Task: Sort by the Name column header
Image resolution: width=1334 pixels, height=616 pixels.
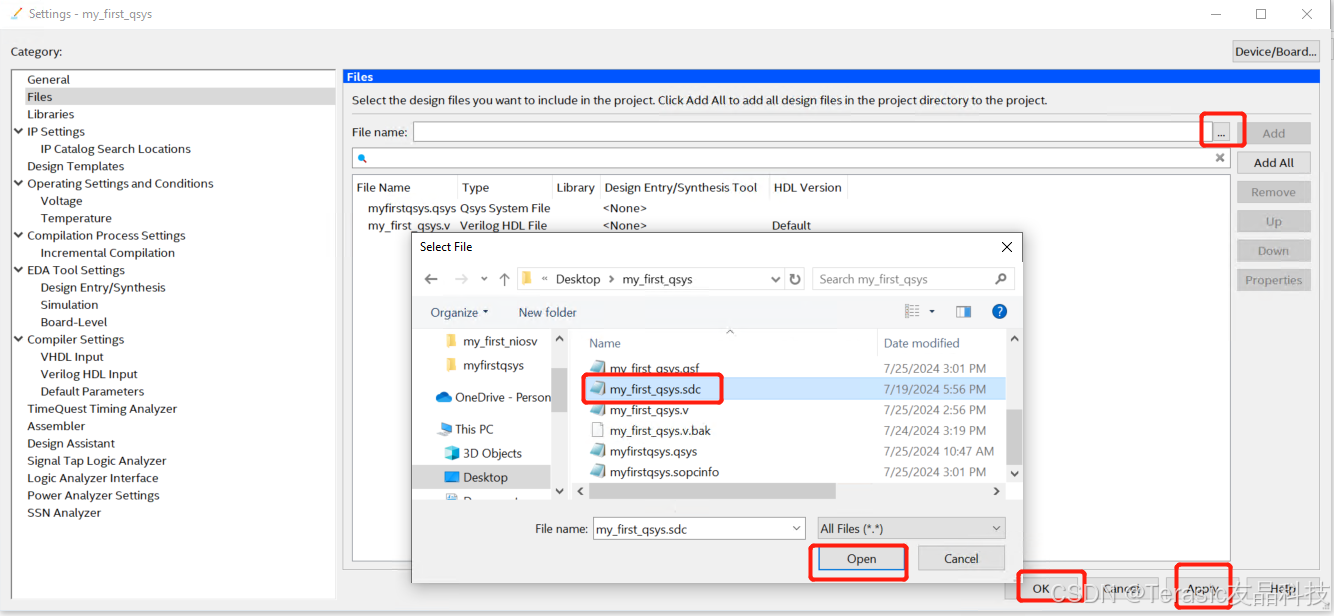Action: pyautogui.click(x=604, y=343)
